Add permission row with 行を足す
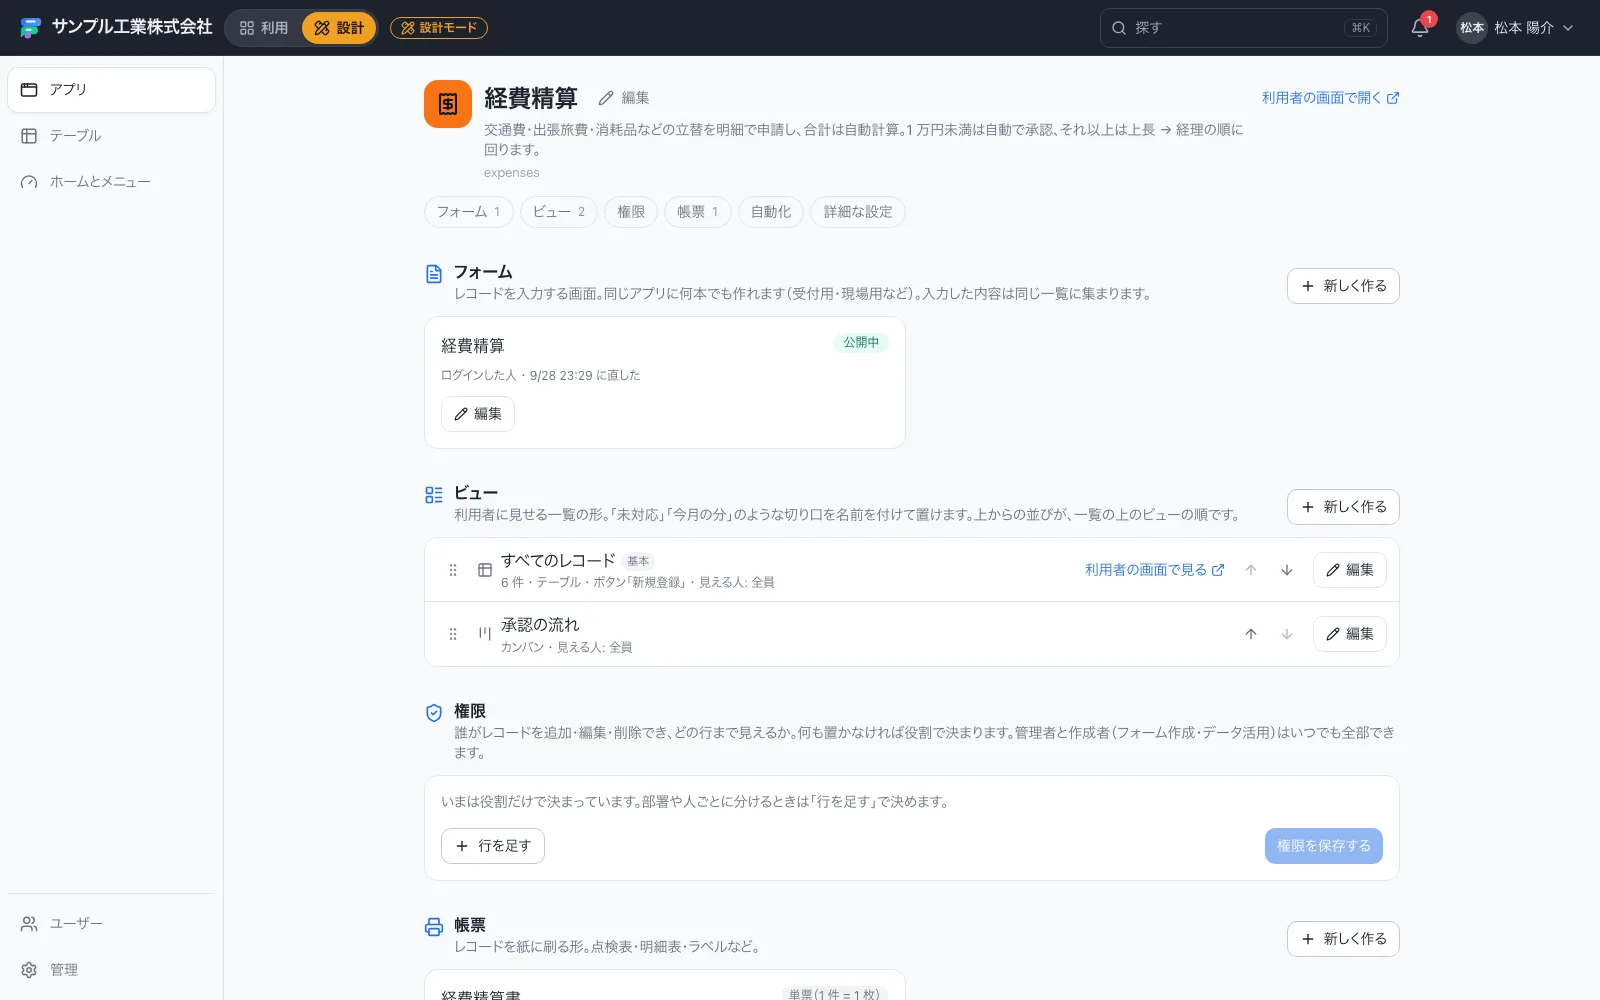This screenshot has height=1000, width=1600. click(493, 846)
